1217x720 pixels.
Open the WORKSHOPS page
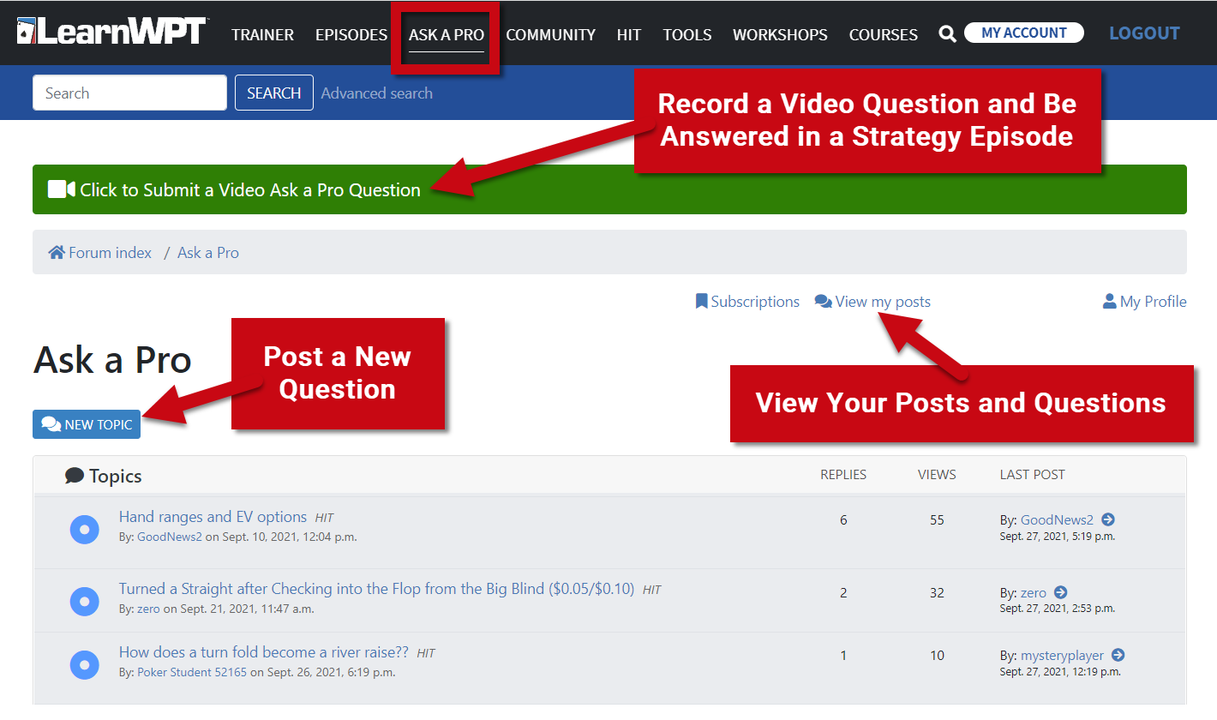click(x=780, y=34)
